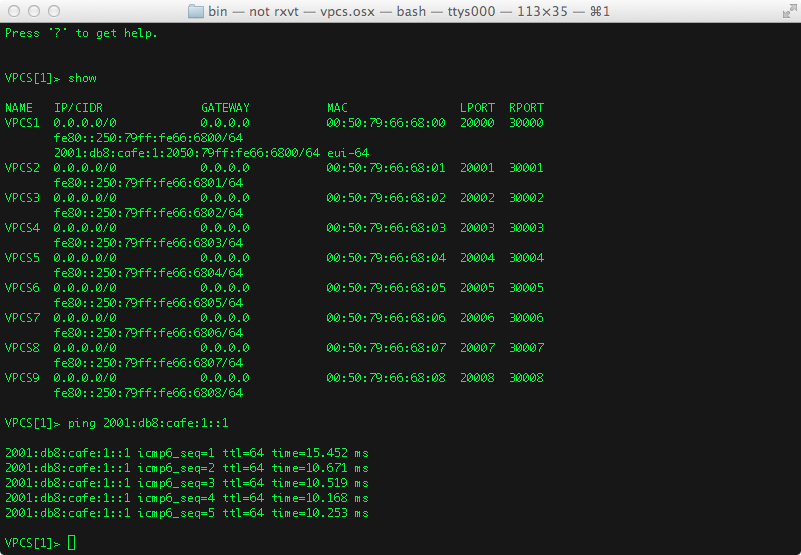Click the VPCS2 name entry
Viewport: 801px width, 555px height.
[x=22, y=168]
